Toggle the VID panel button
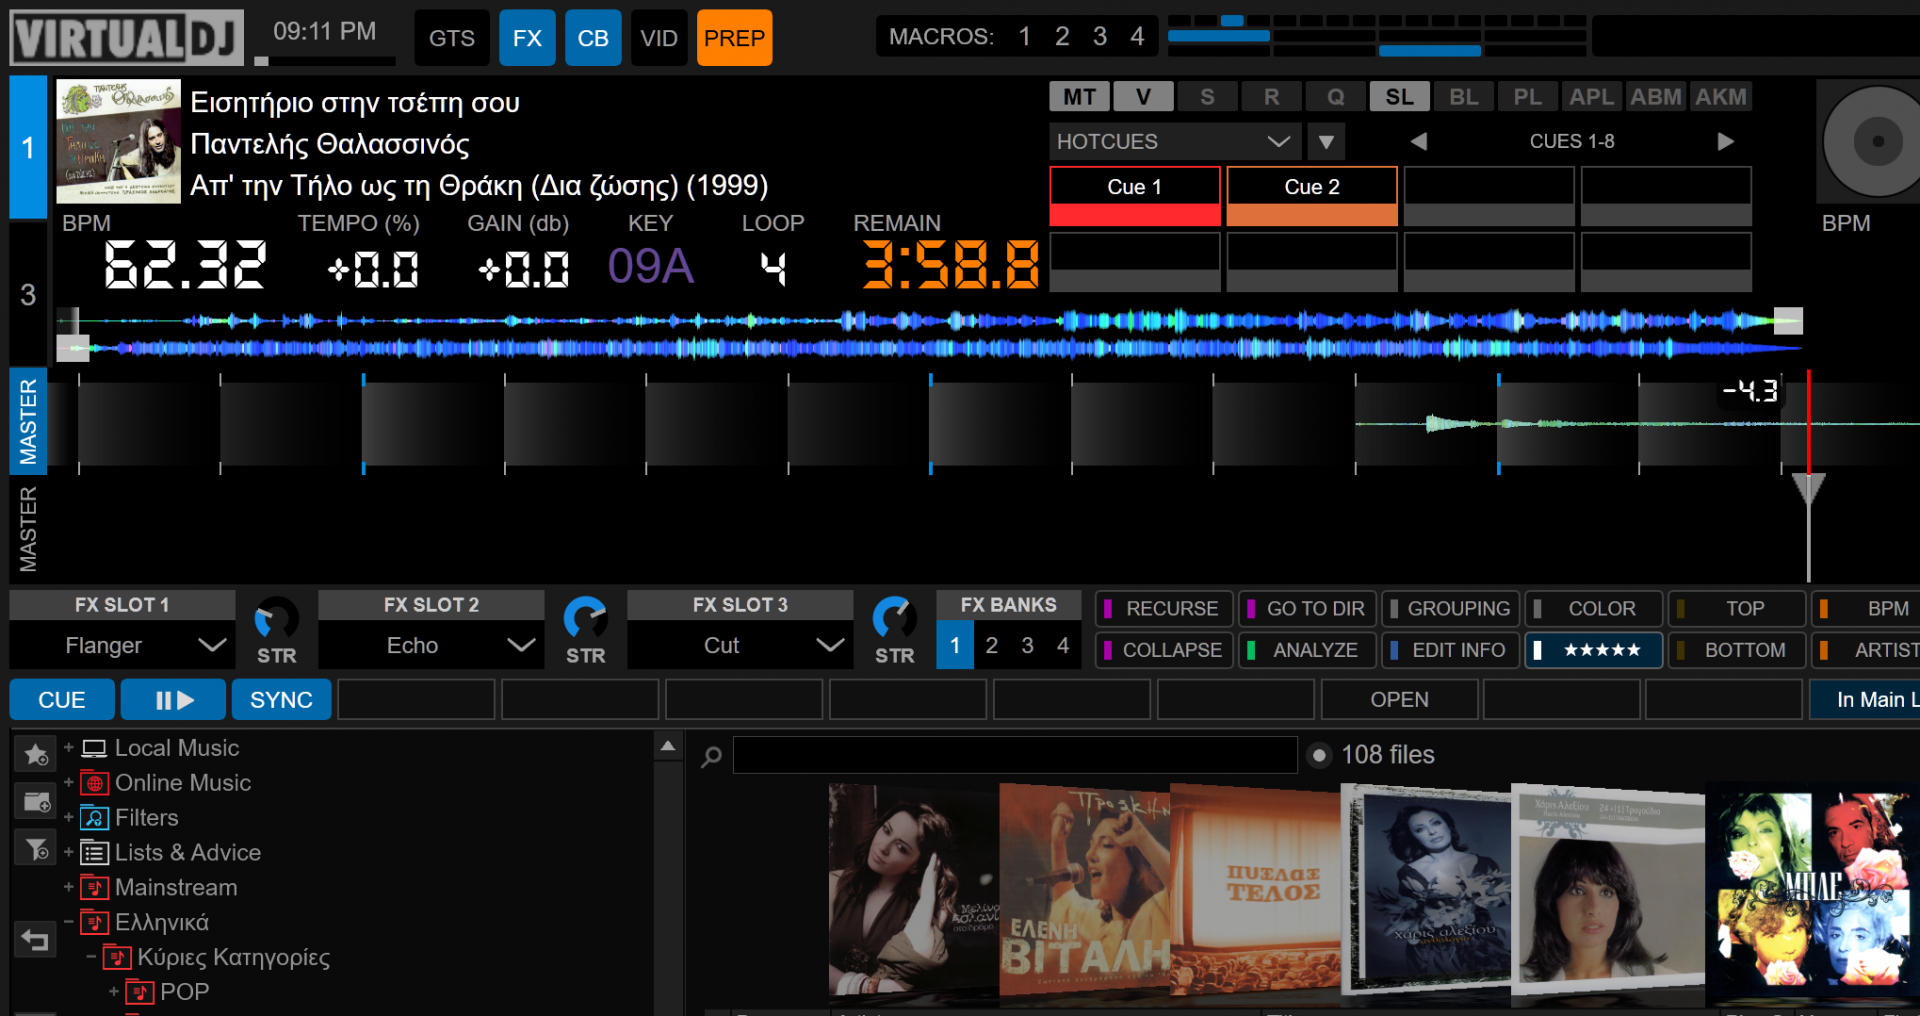Viewport: 1920px width, 1016px height. [x=659, y=38]
